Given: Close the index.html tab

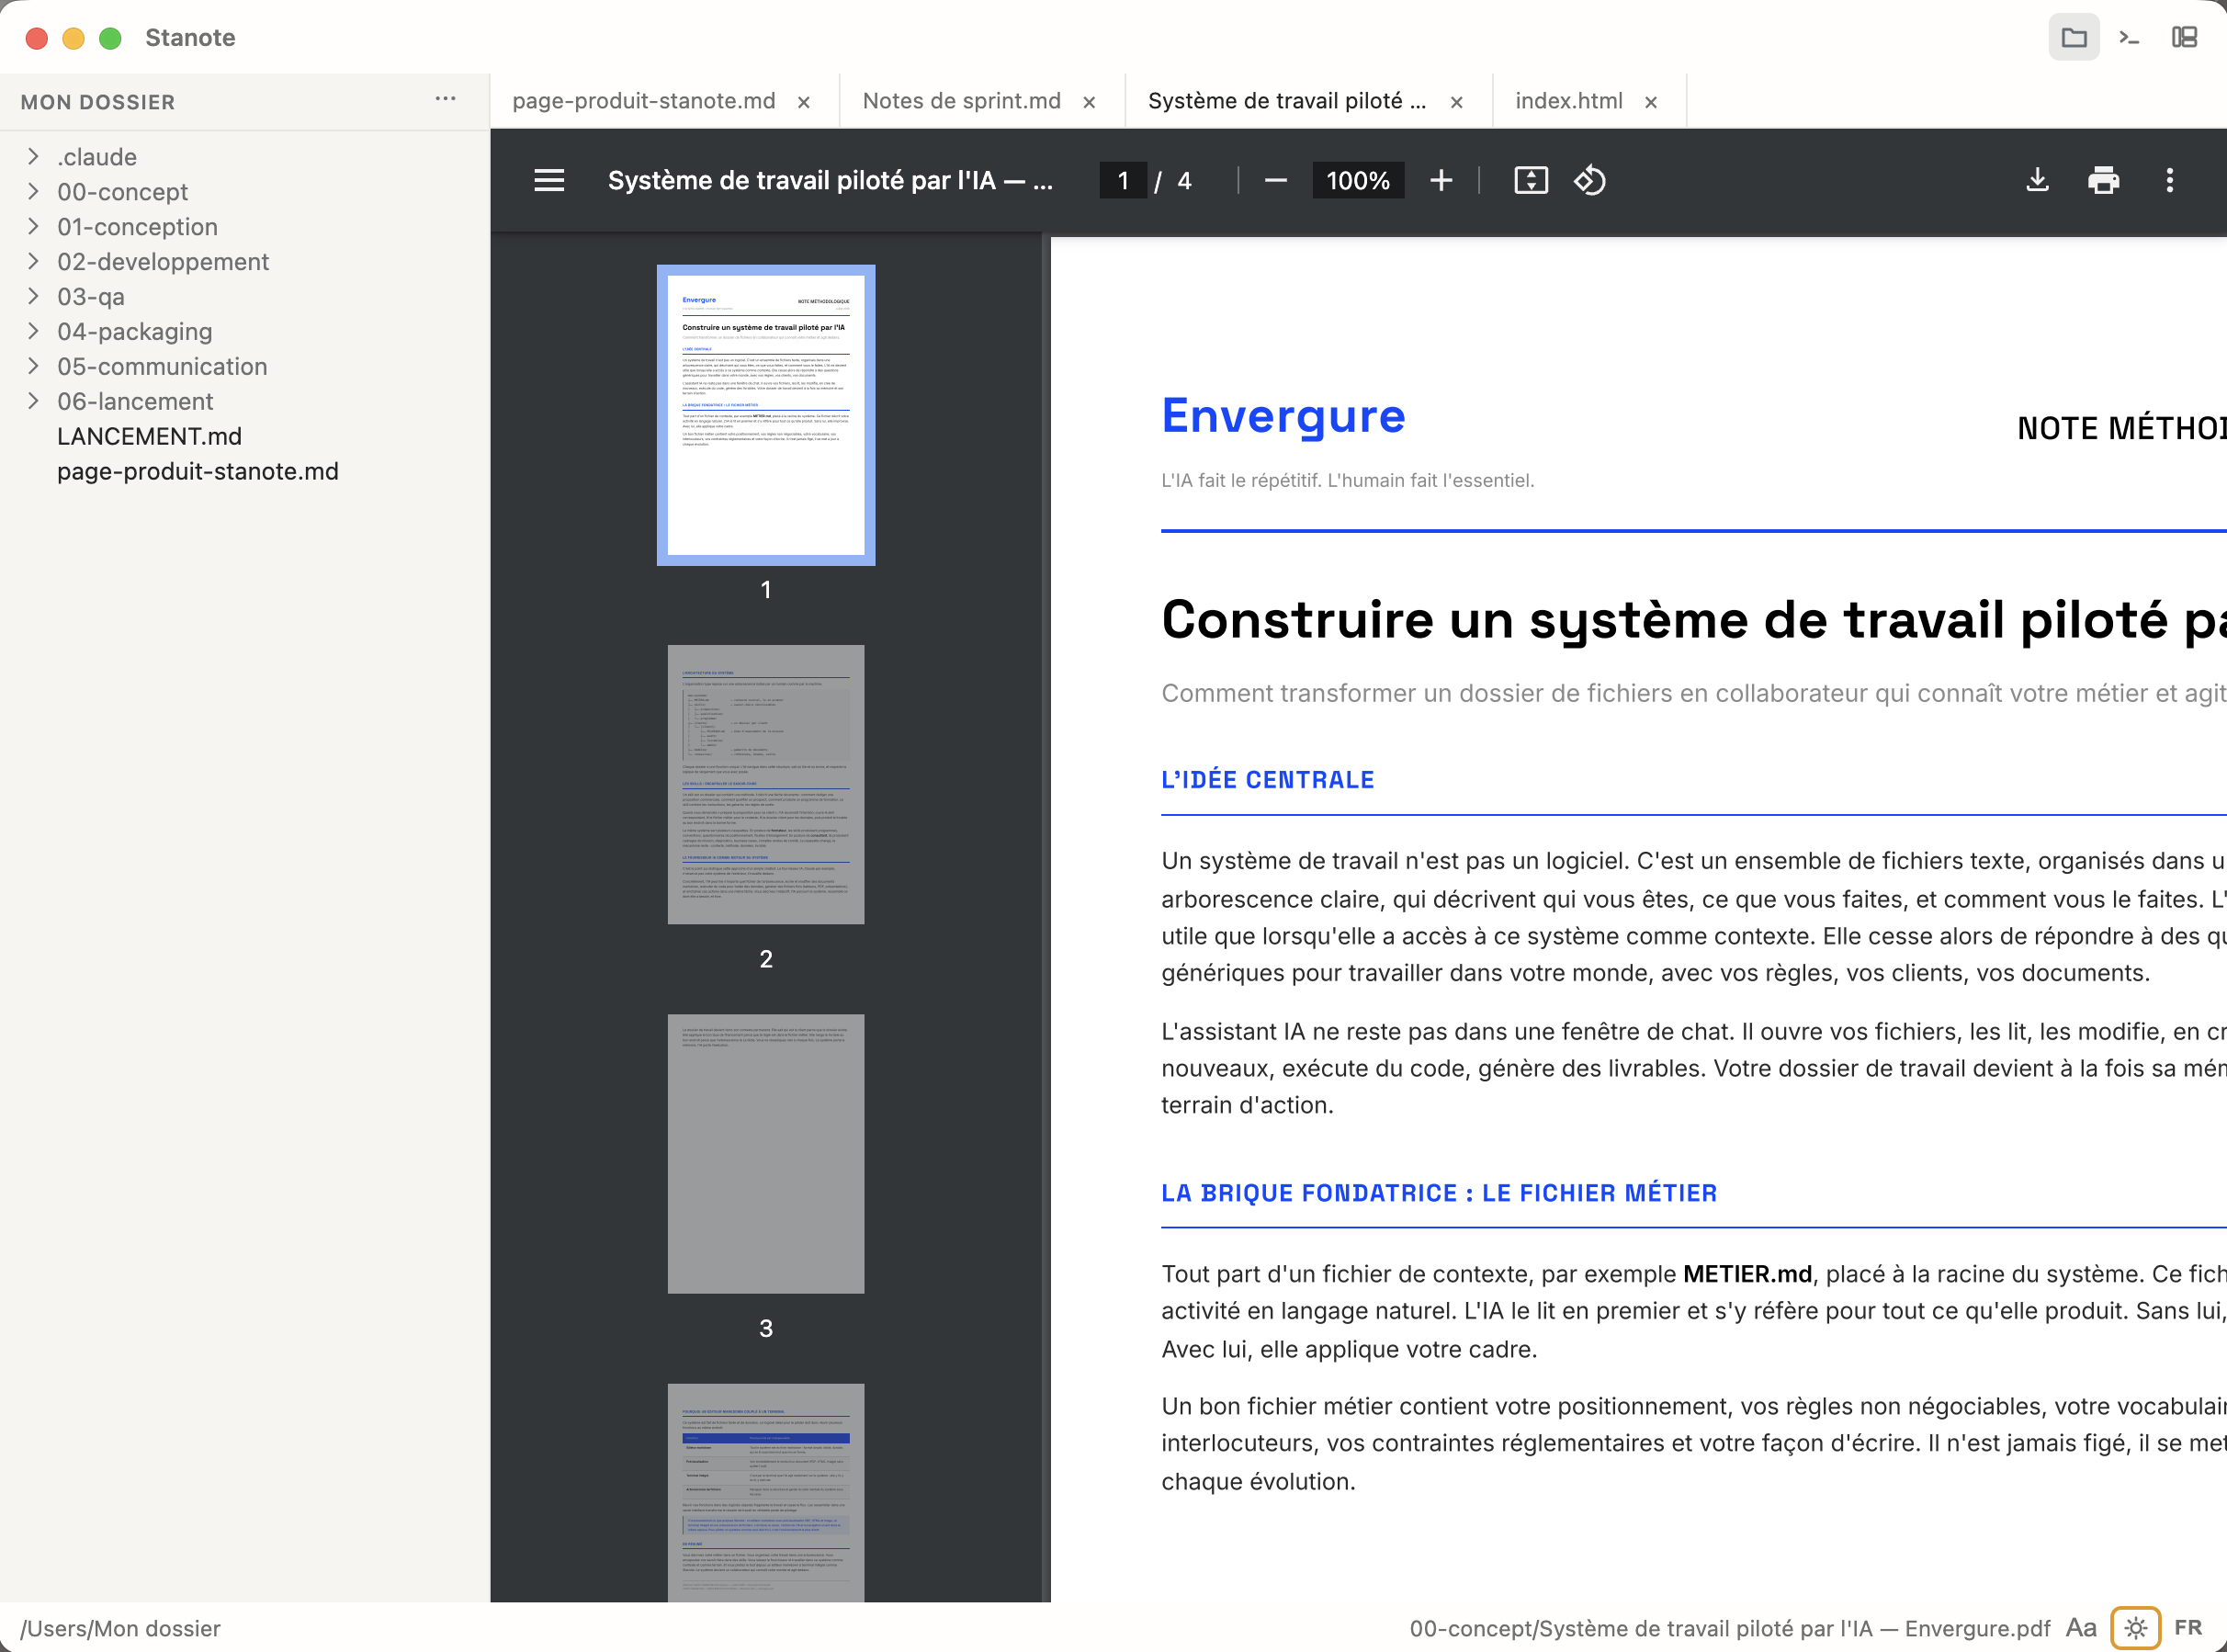Looking at the screenshot, I should pyautogui.click(x=1651, y=102).
